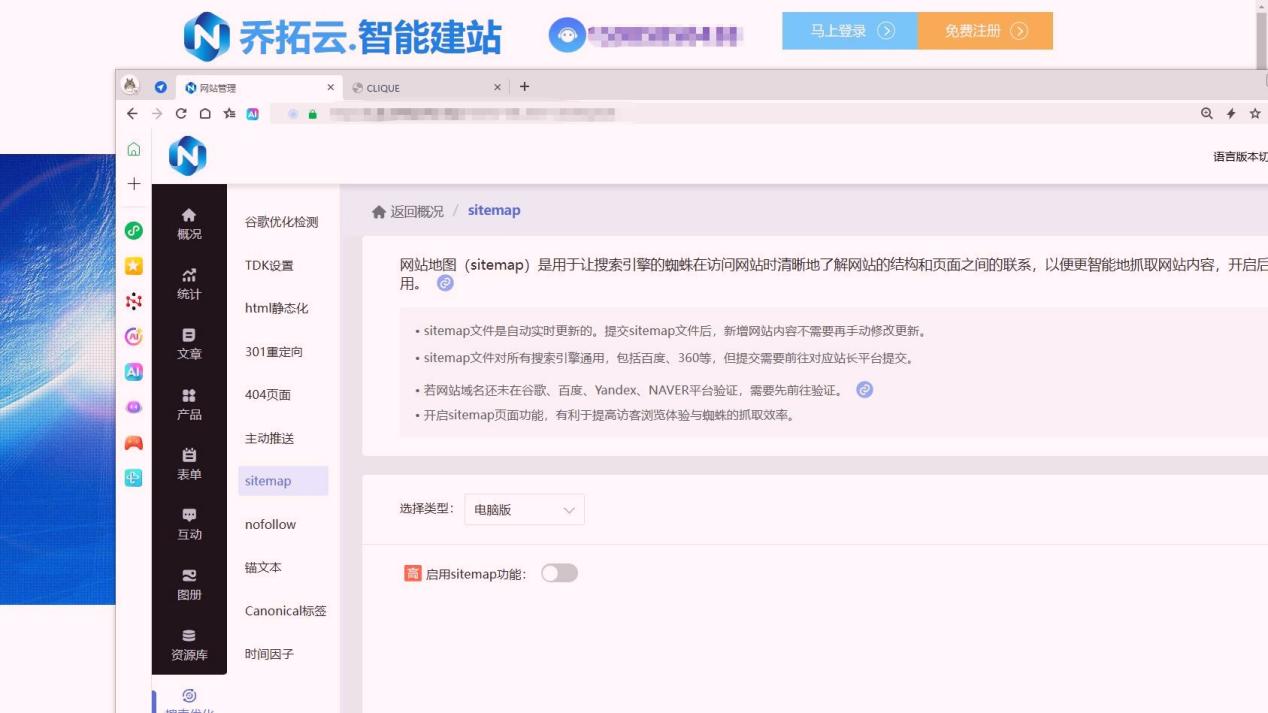Click the browser bookmark star icon
This screenshot has width=1268, height=713.
coord(1255,114)
